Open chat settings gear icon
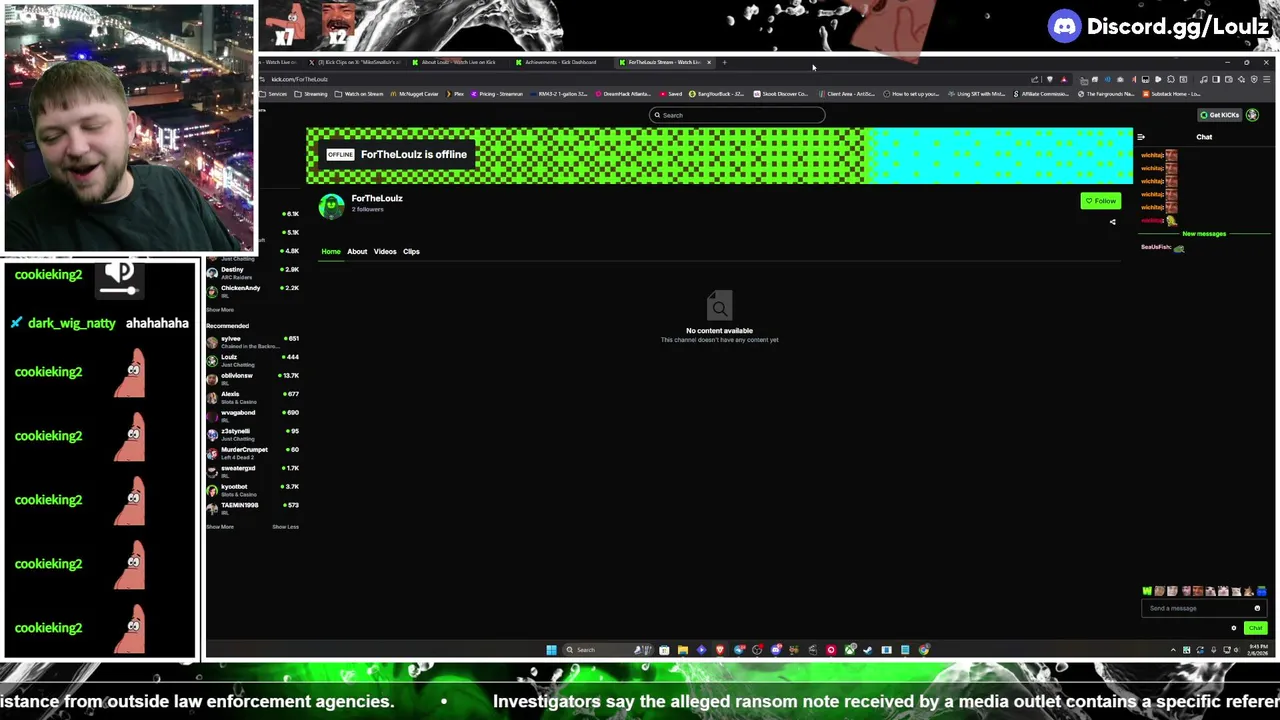Screen dimensions: 1280x720 [1233, 628]
